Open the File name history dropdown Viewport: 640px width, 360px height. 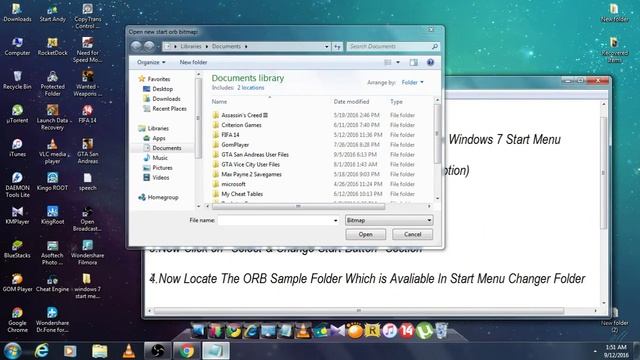tap(336, 220)
